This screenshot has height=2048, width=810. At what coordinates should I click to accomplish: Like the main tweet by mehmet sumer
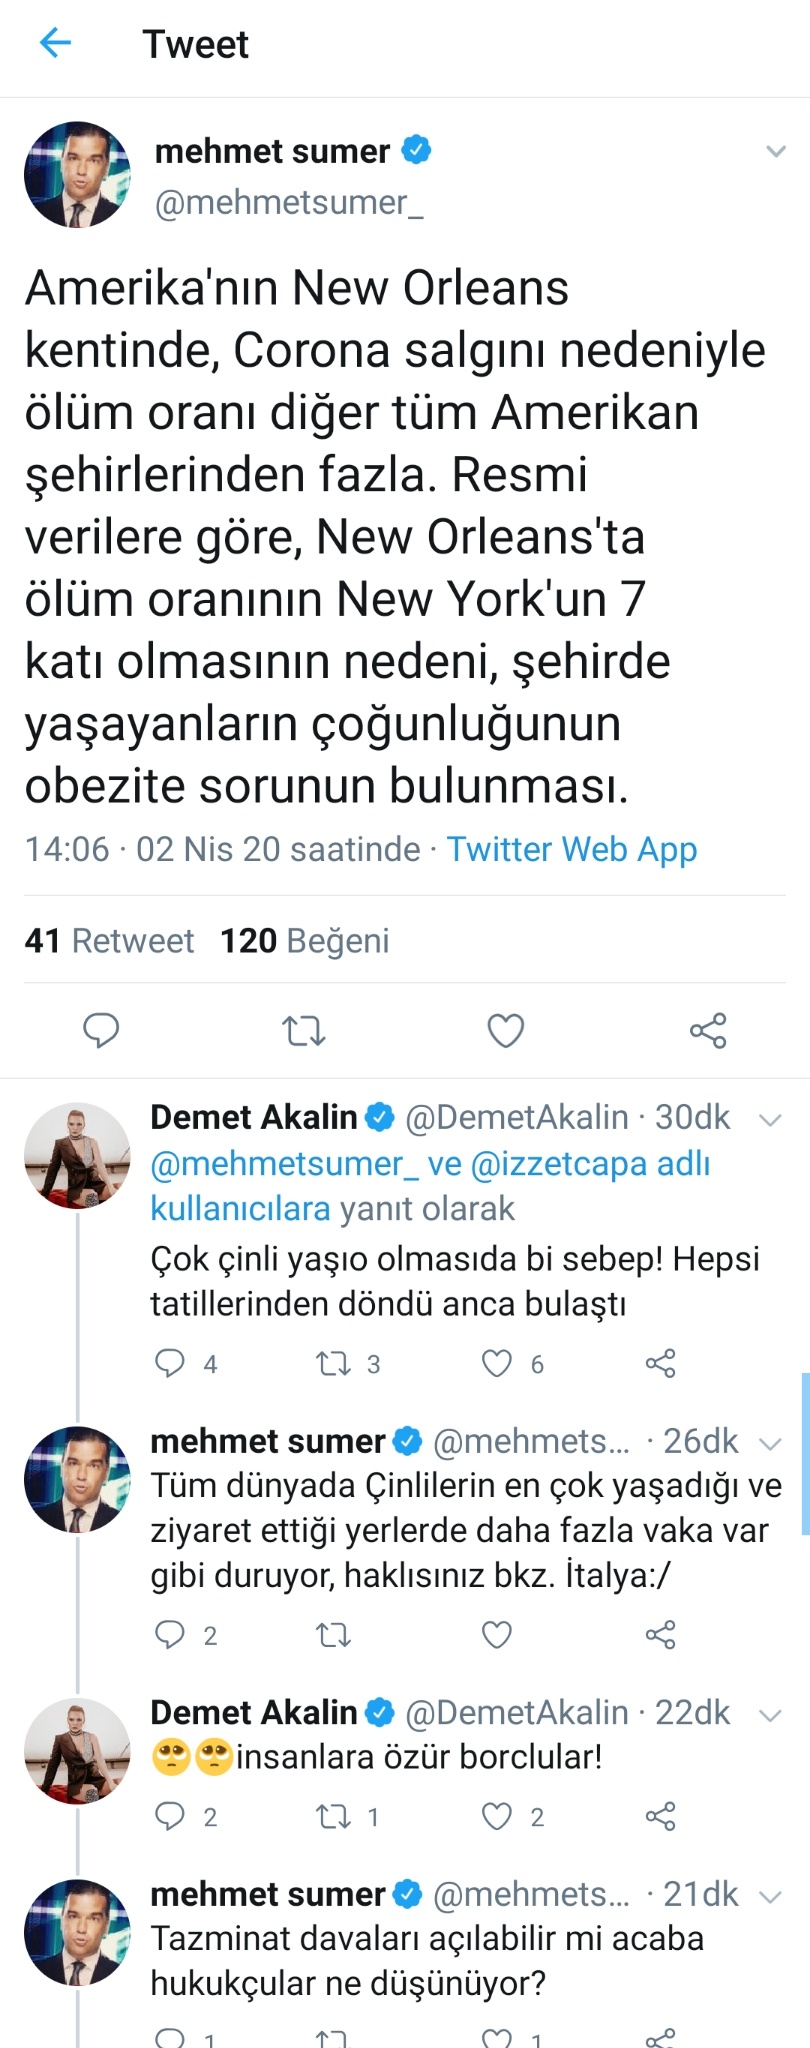pyautogui.click(x=505, y=1030)
